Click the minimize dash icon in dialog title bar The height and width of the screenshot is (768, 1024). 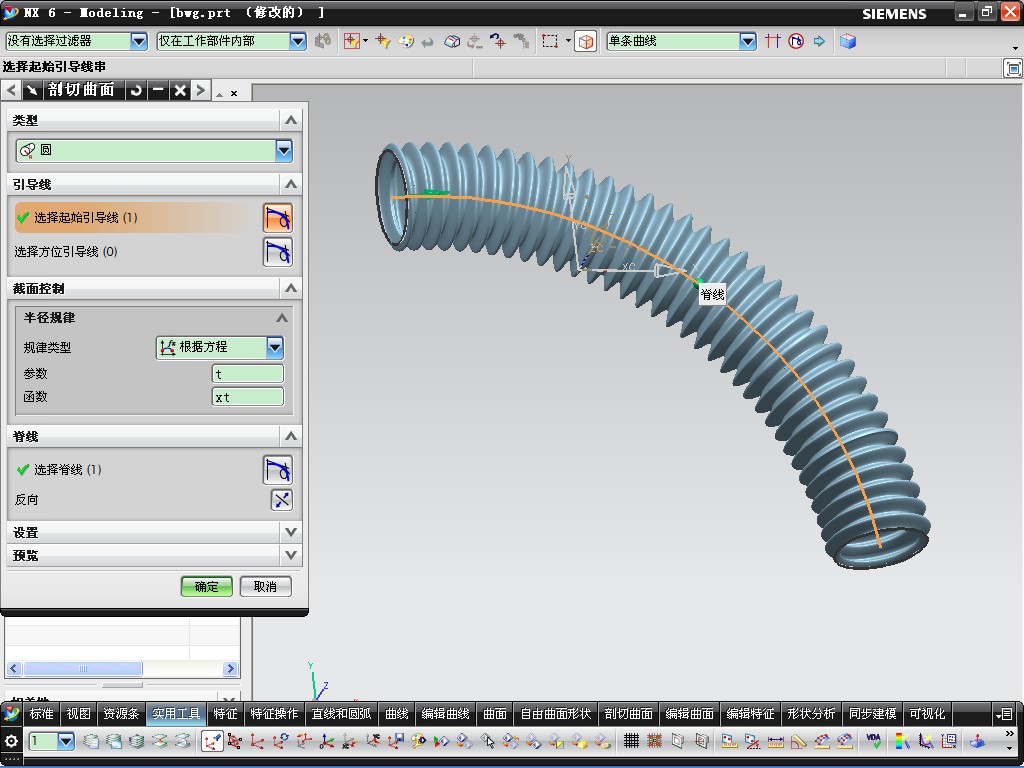[x=157, y=90]
